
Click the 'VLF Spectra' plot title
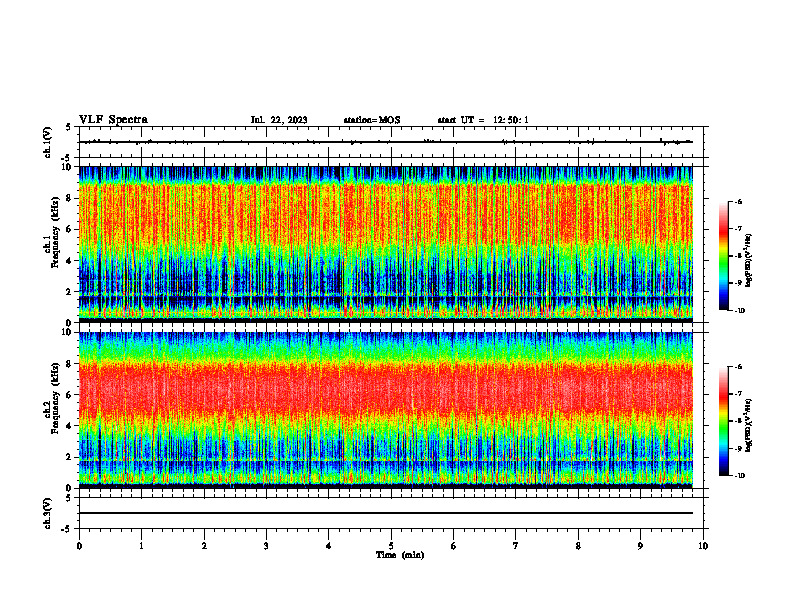(x=113, y=120)
